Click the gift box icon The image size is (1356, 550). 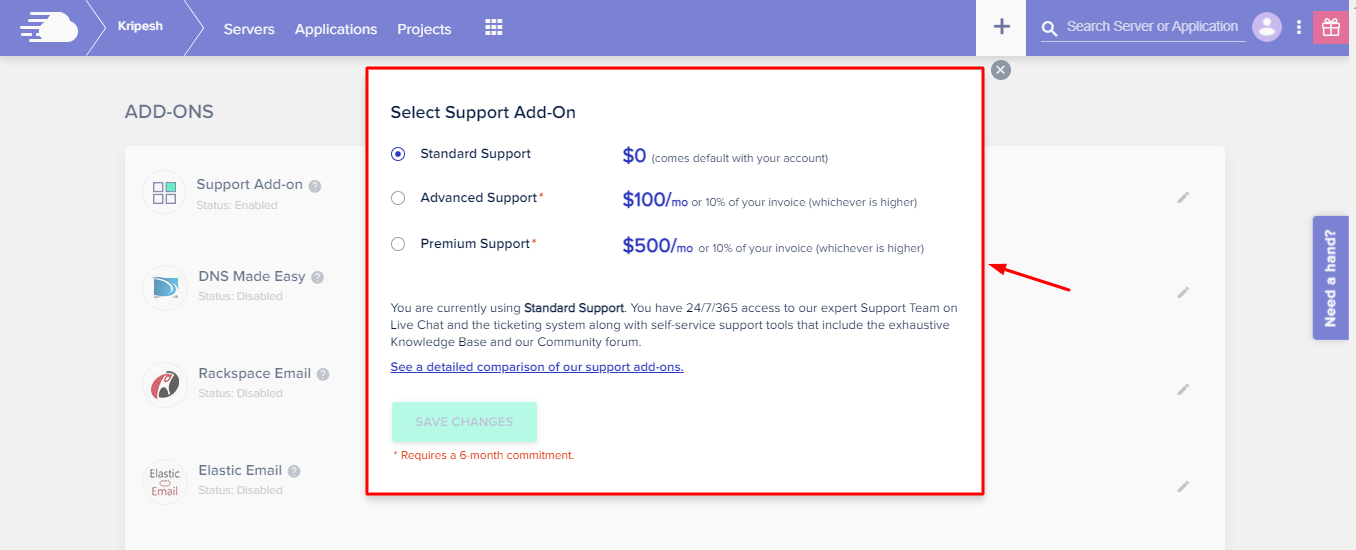[1330, 27]
